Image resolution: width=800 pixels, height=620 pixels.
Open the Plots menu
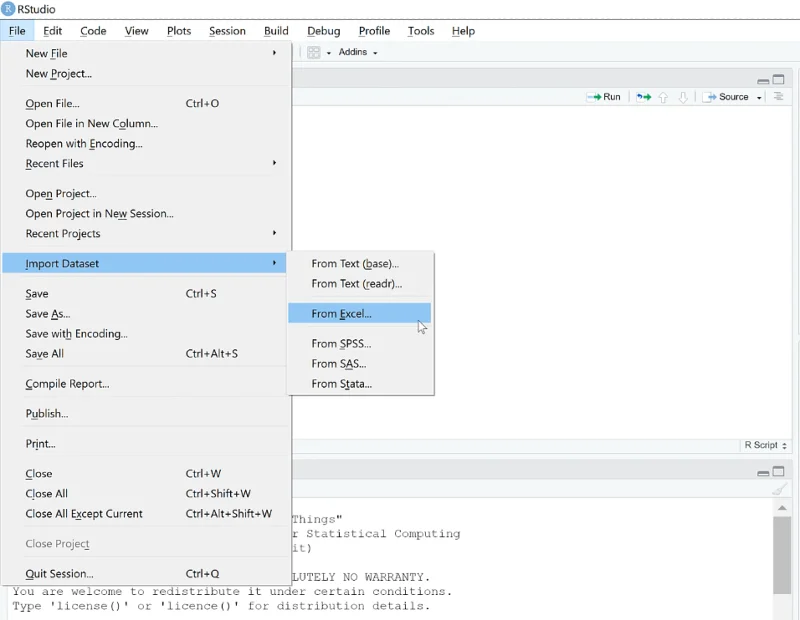(x=179, y=31)
